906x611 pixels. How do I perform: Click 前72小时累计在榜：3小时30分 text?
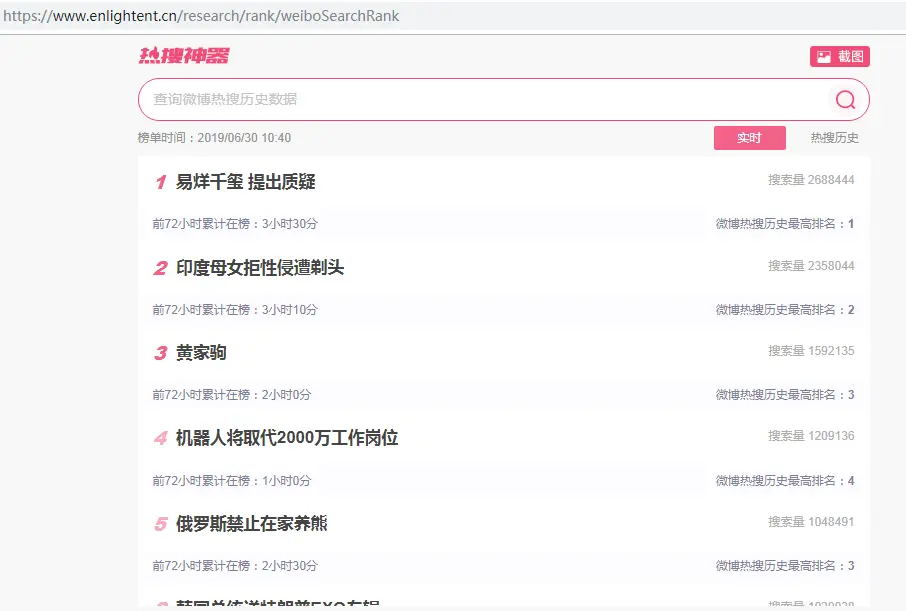235,224
